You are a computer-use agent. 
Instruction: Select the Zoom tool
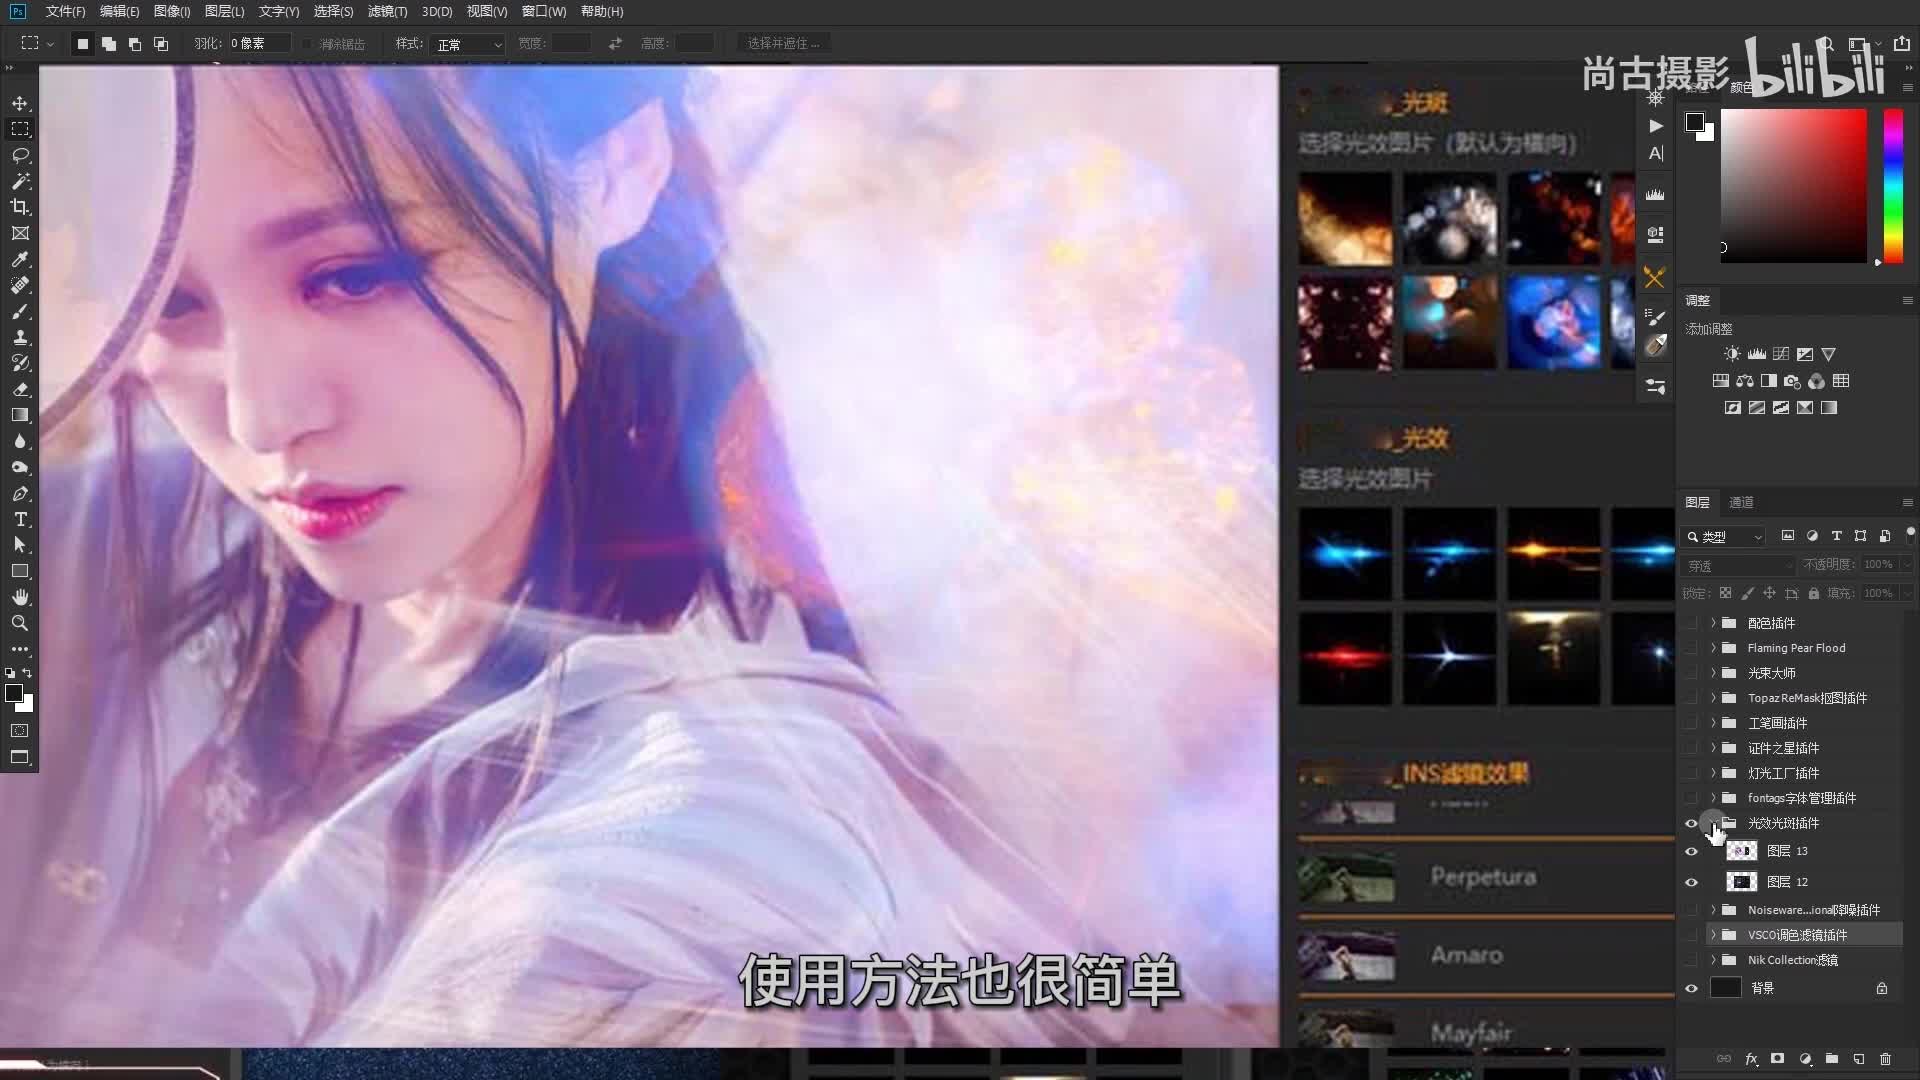[x=20, y=623]
